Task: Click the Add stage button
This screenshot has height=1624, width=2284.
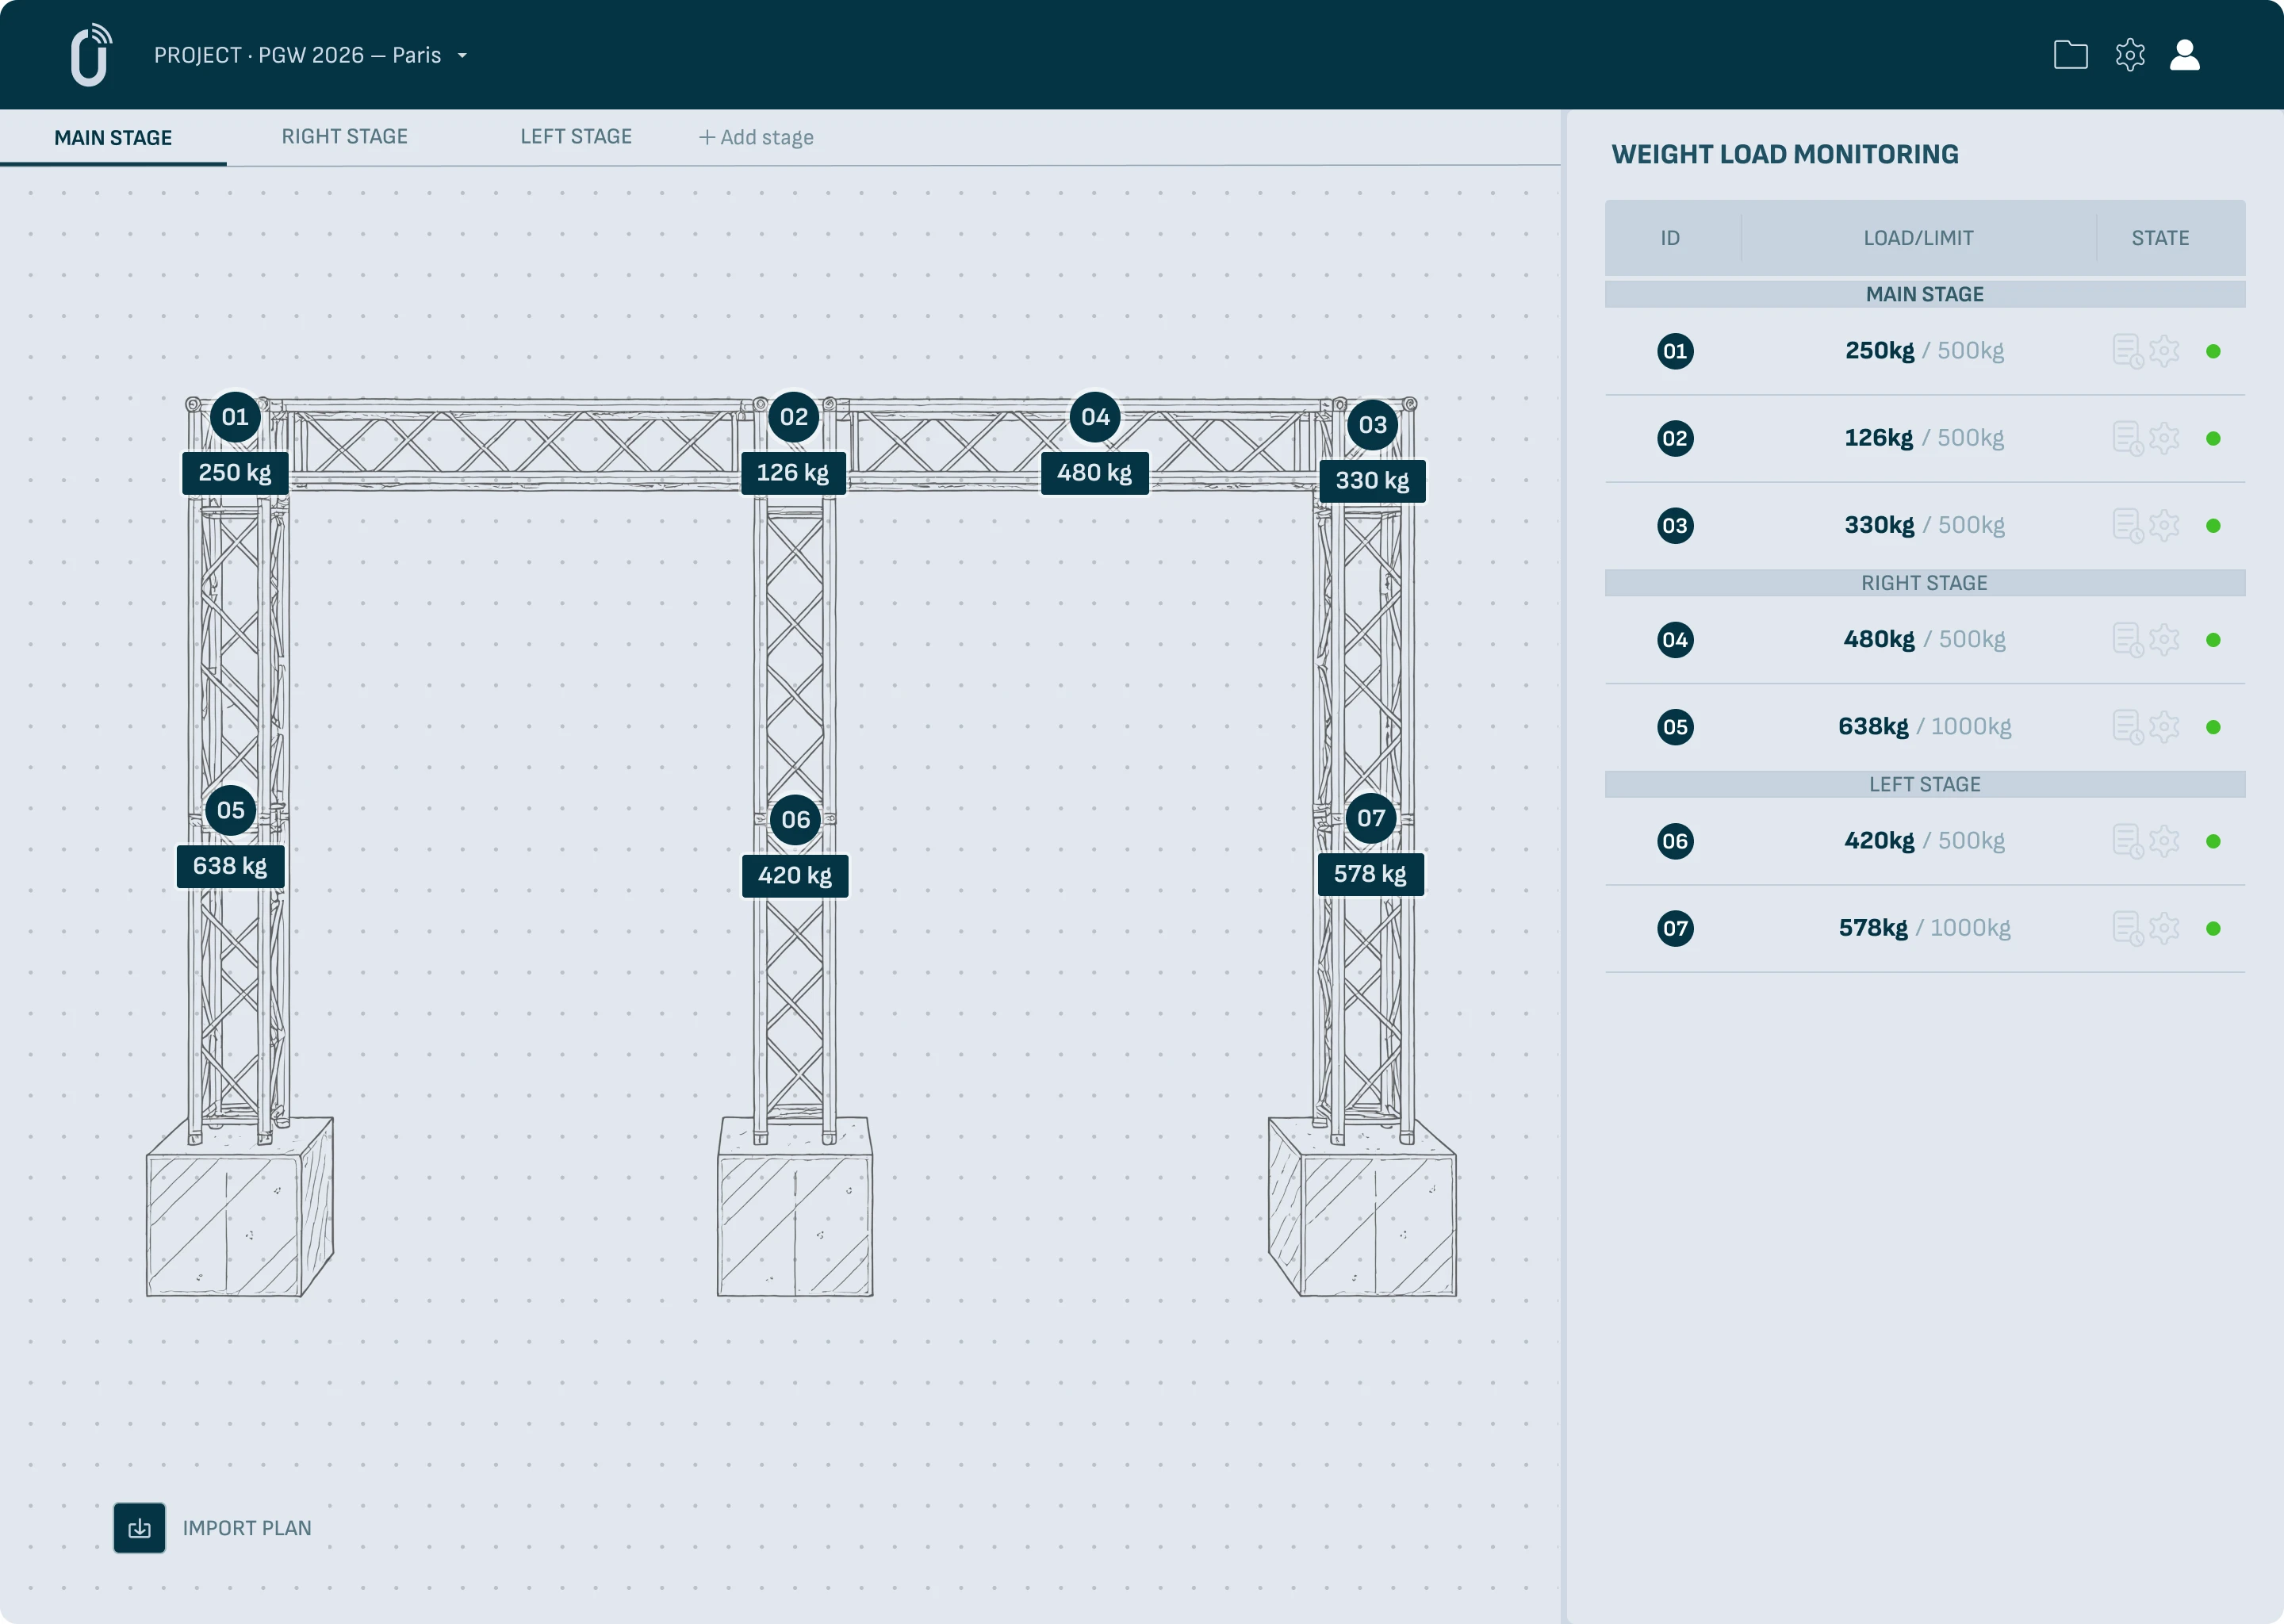Action: pos(756,138)
